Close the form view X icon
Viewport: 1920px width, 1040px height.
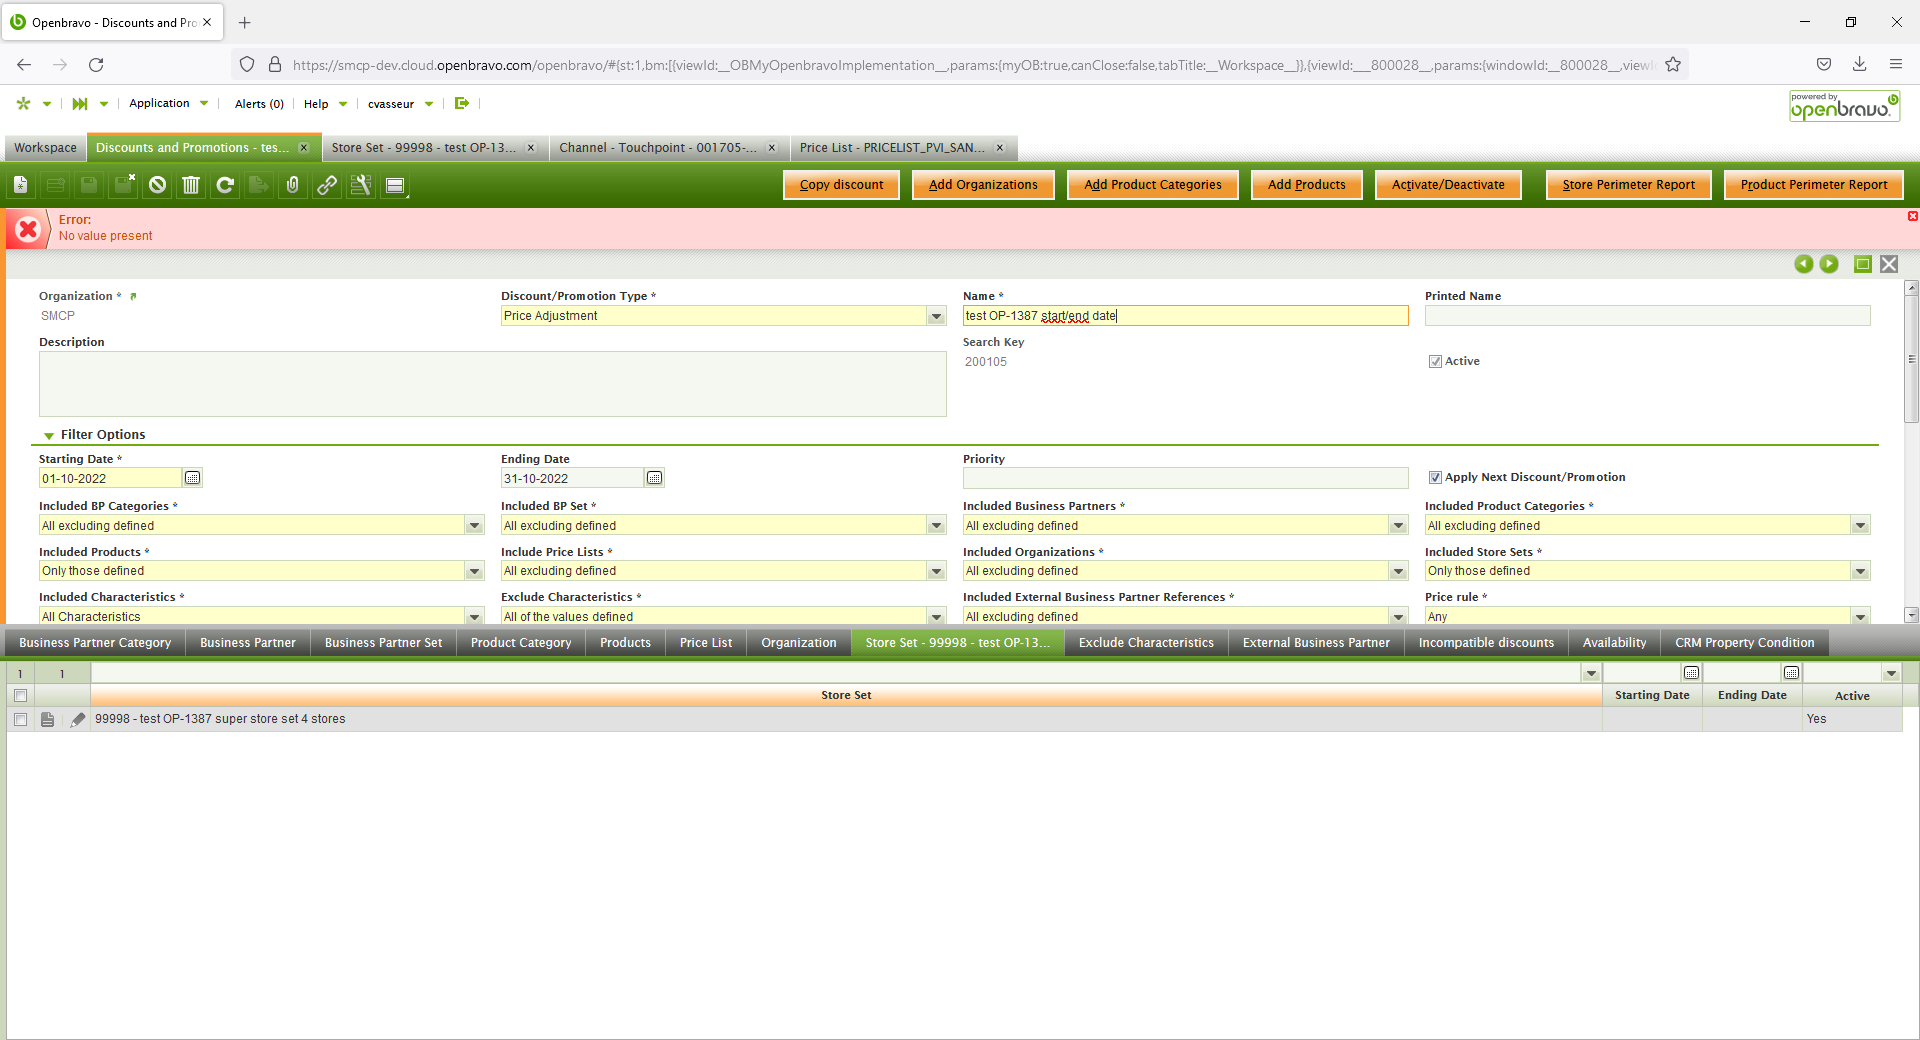click(x=1889, y=264)
